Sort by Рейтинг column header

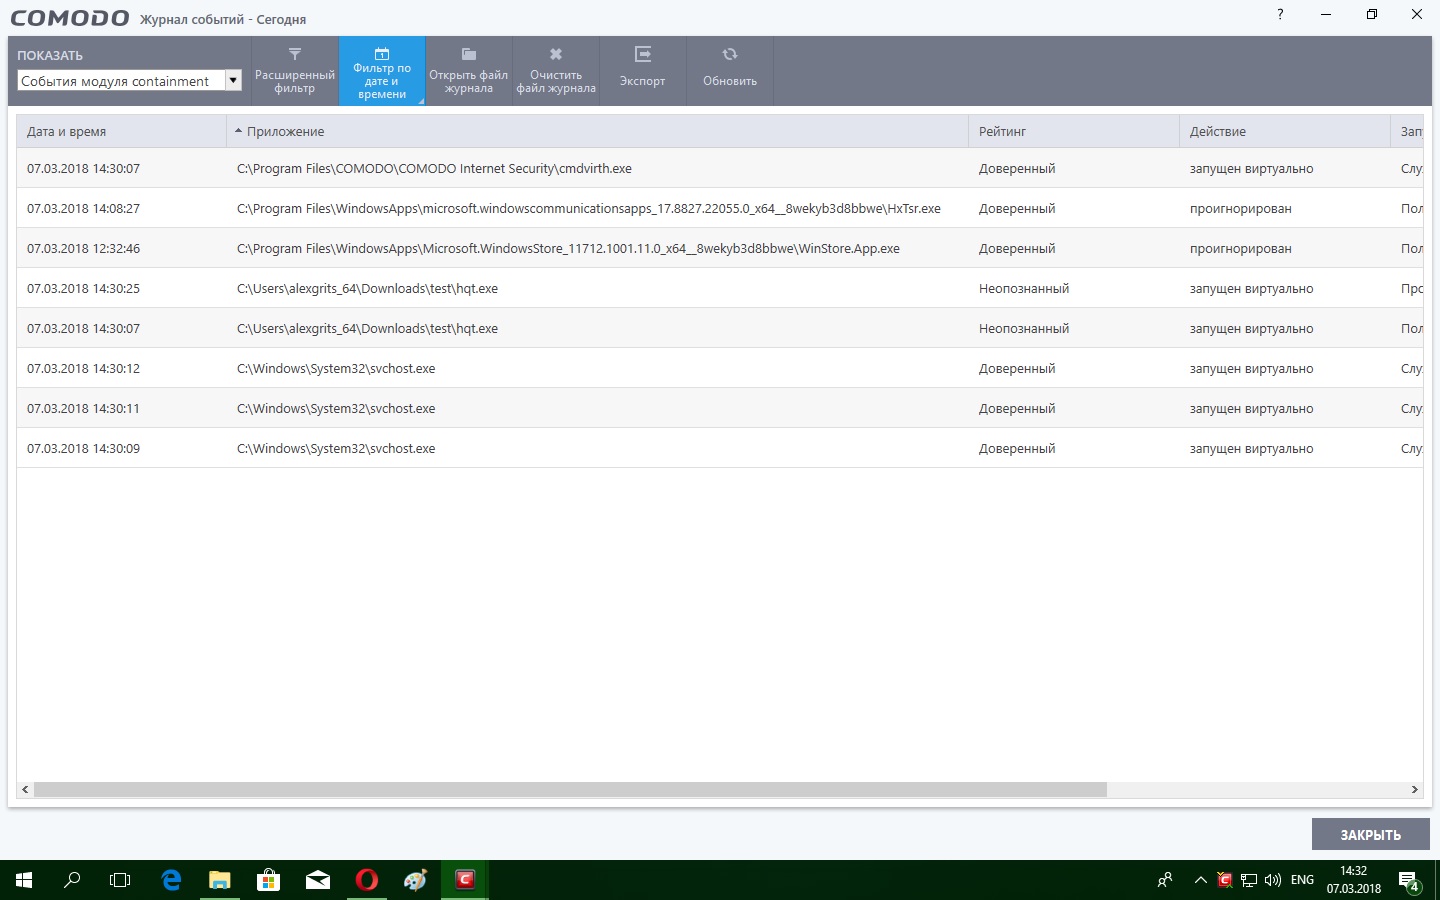click(1074, 132)
